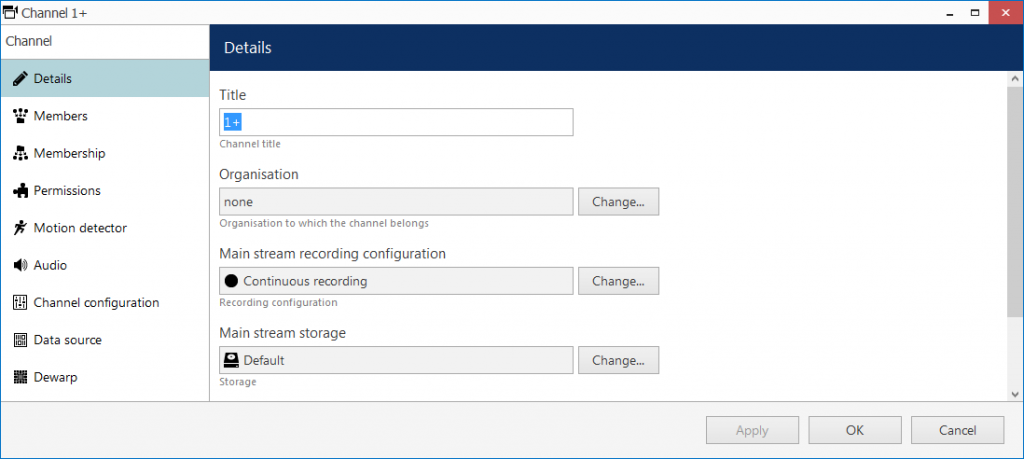Viewport: 1024px width, 459px height.
Task: Click the Channel configuration sliders icon
Action: 20,302
